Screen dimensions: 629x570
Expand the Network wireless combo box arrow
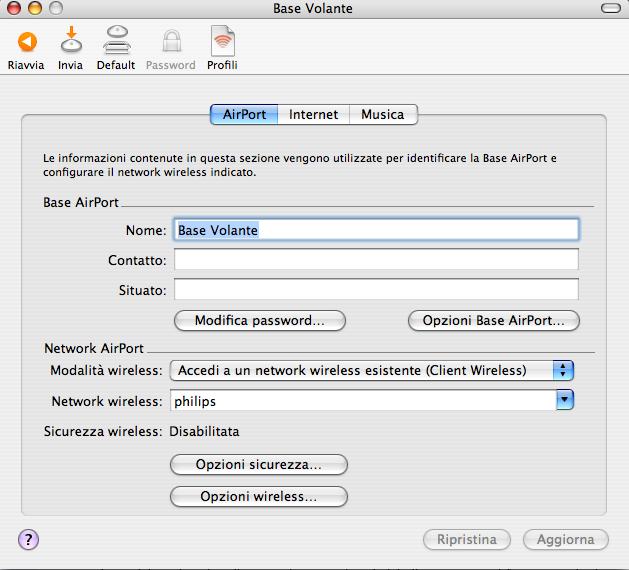pos(565,400)
